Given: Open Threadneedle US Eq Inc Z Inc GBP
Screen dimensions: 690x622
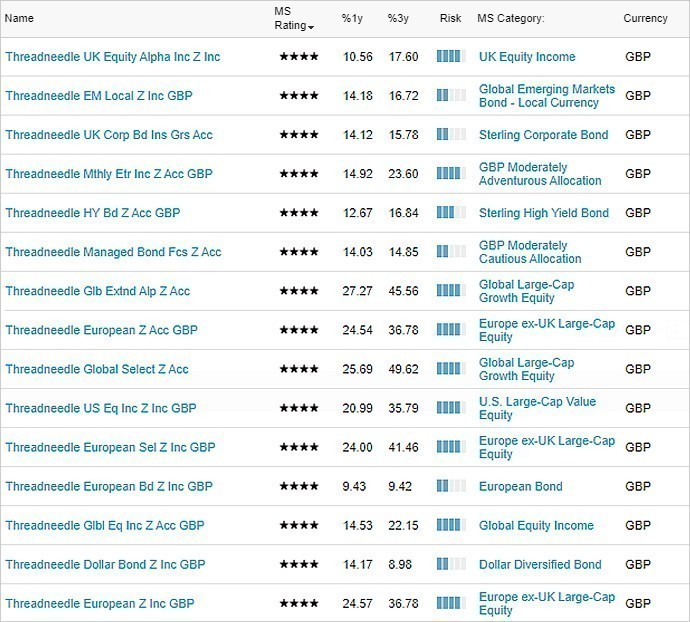Looking at the screenshot, I should (101, 408).
